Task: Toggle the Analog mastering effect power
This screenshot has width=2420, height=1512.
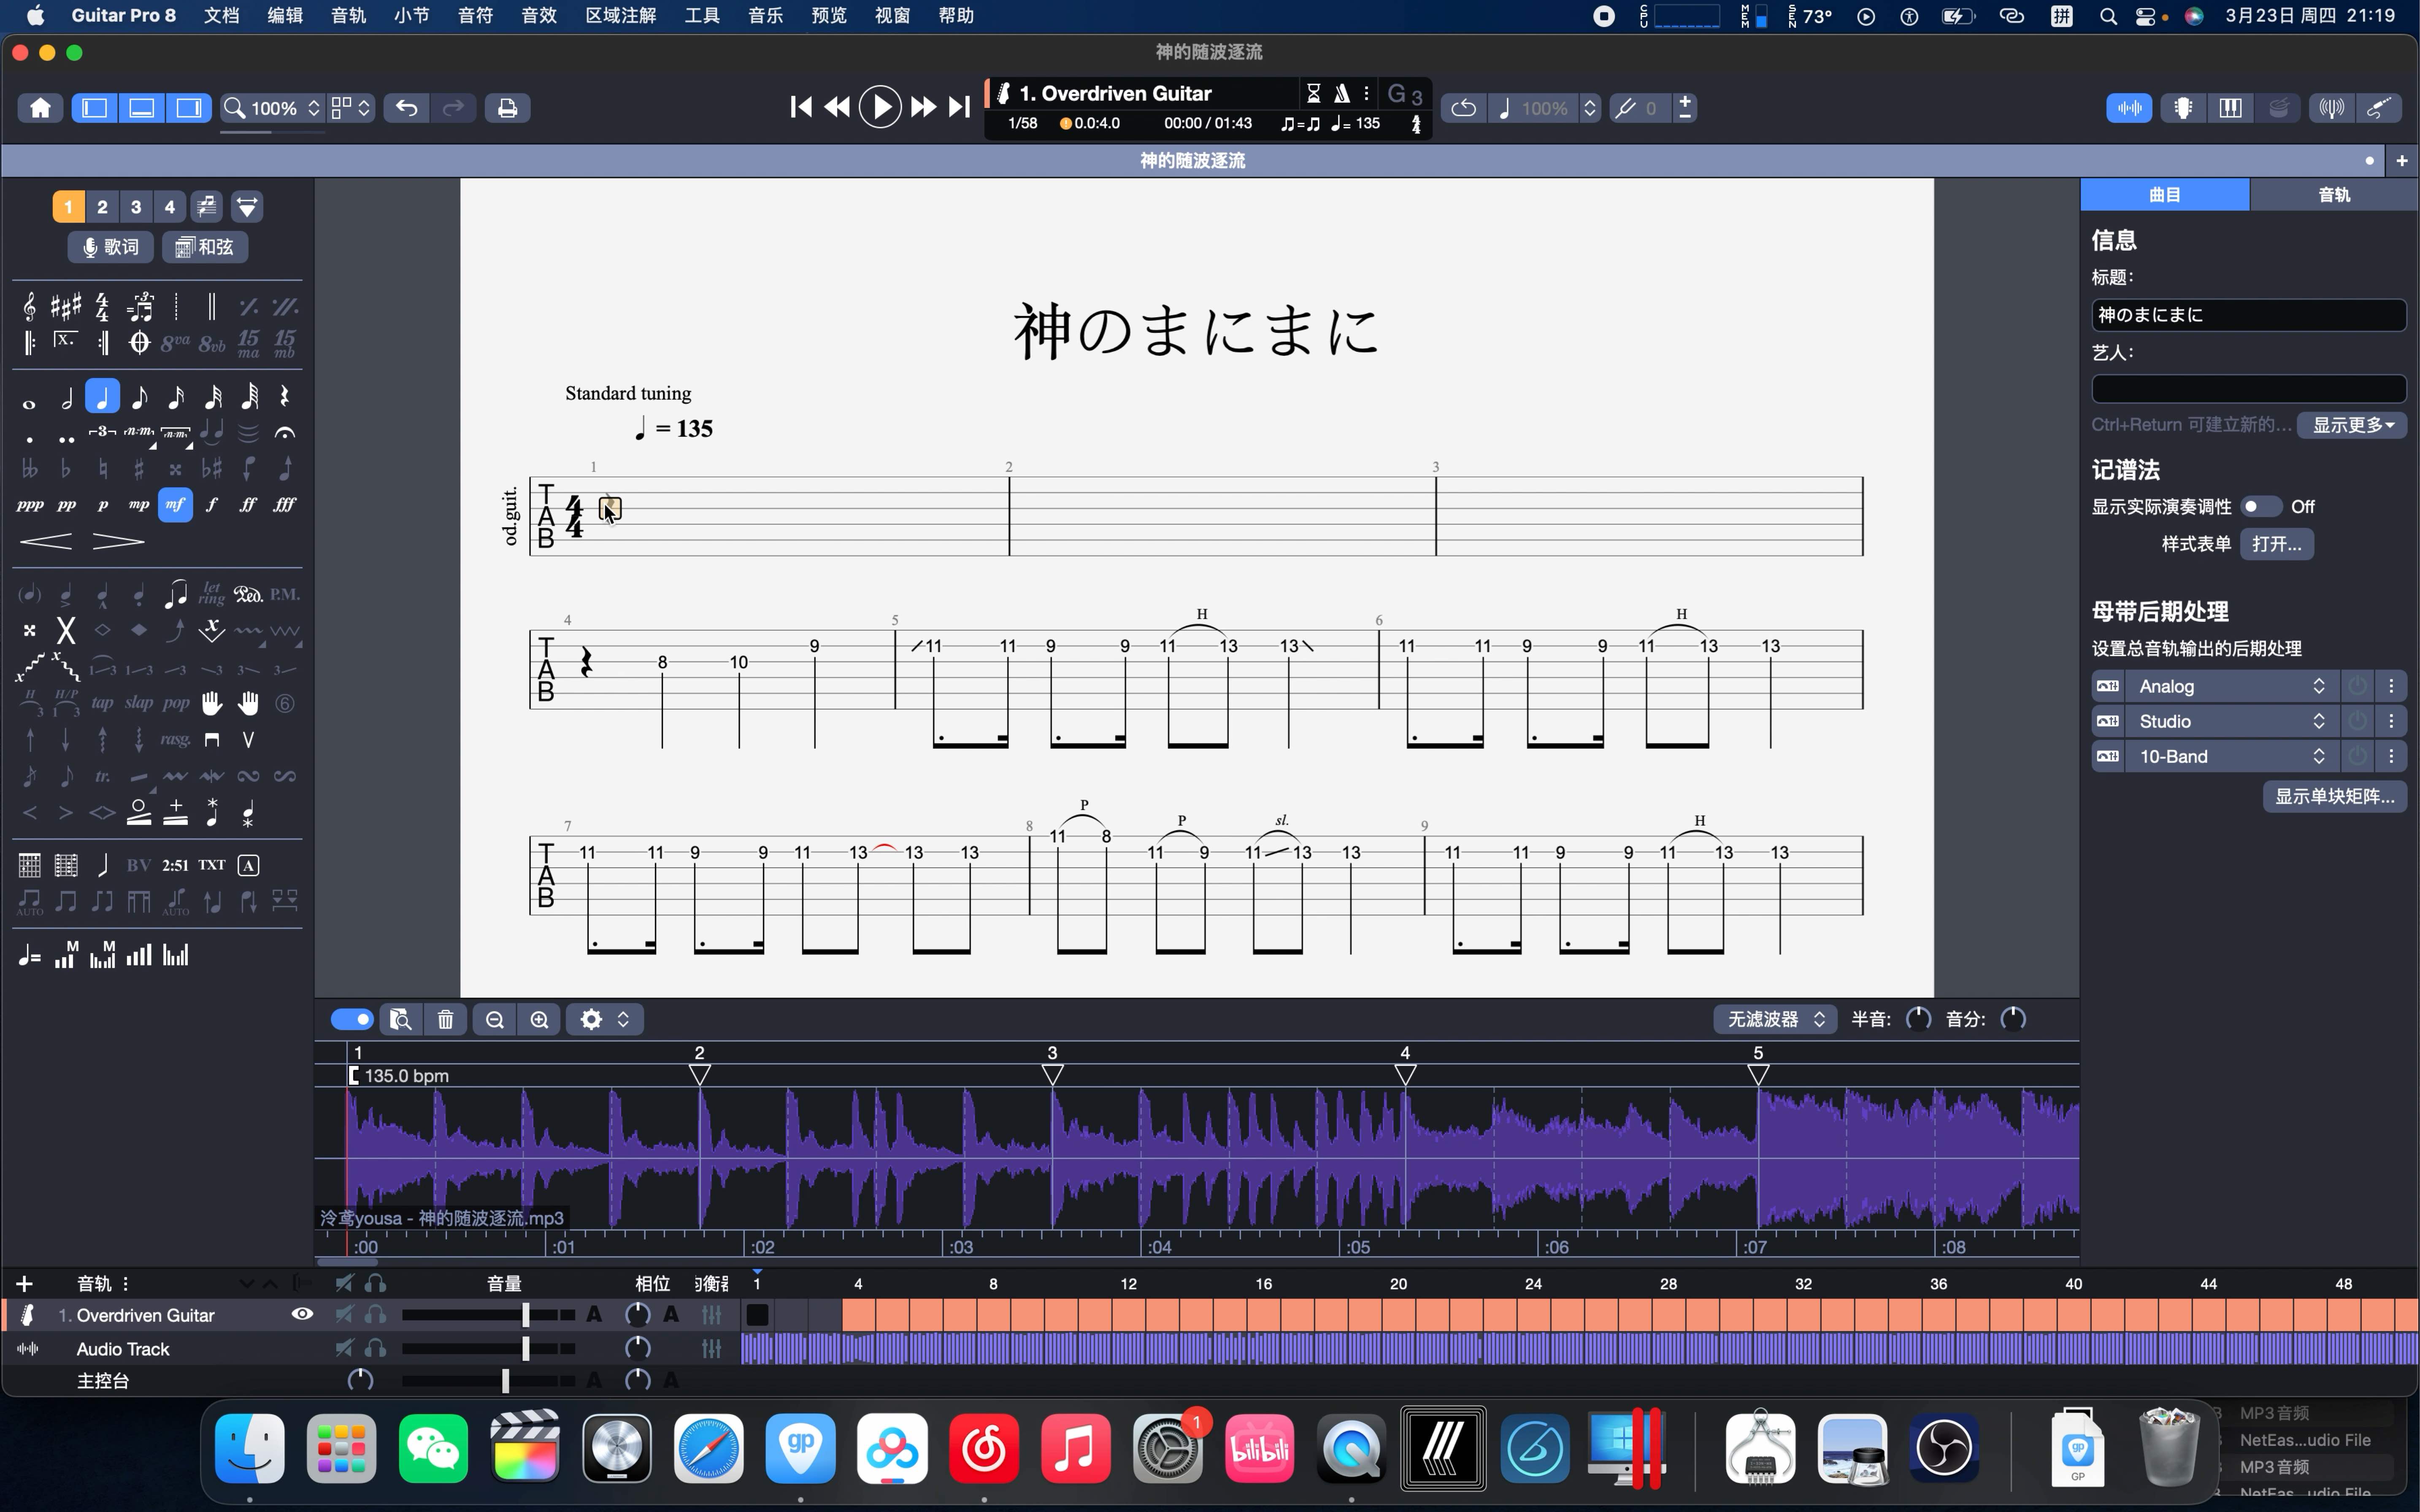Action: (2357, 686)
